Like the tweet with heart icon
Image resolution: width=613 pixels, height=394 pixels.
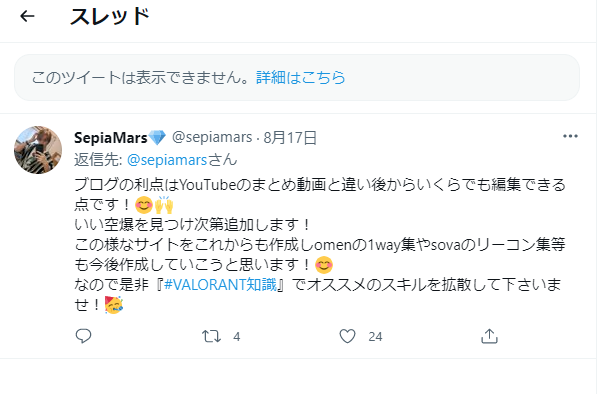[x=347, y=336]
